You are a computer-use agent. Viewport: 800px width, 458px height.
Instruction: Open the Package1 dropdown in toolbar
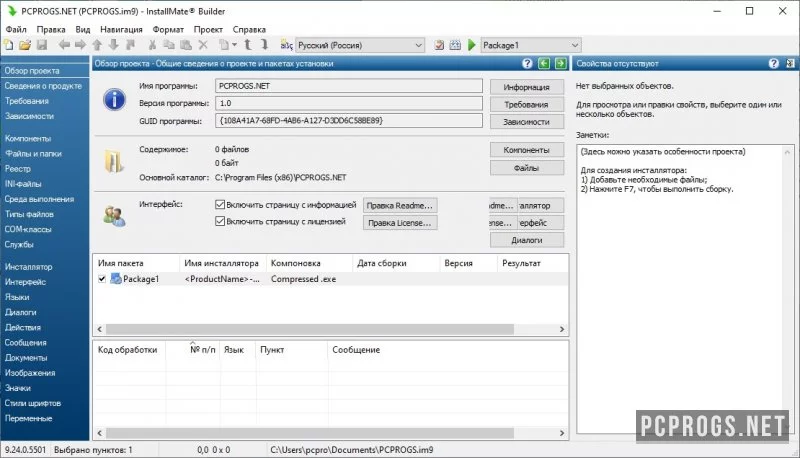tap(530, 45)
